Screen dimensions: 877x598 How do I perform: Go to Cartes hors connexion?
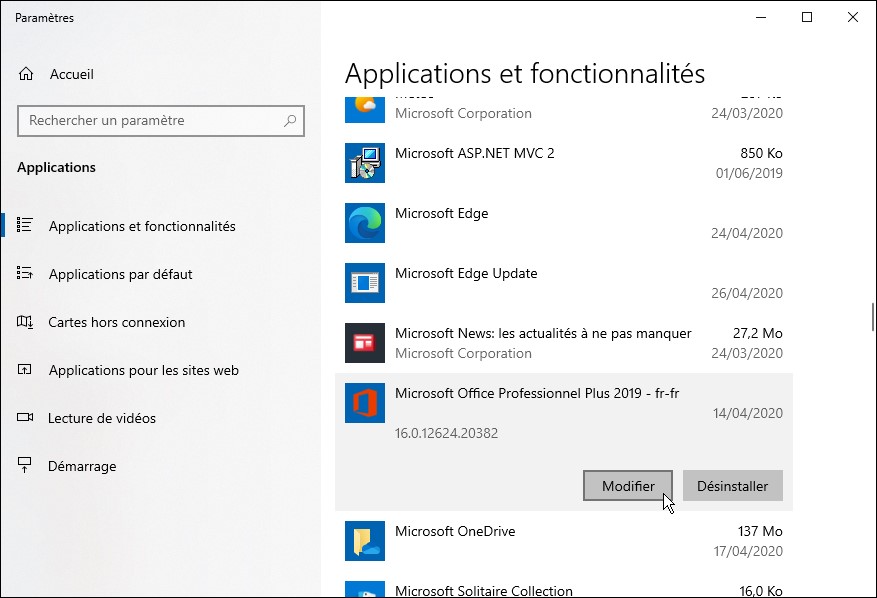pos(116,322)
